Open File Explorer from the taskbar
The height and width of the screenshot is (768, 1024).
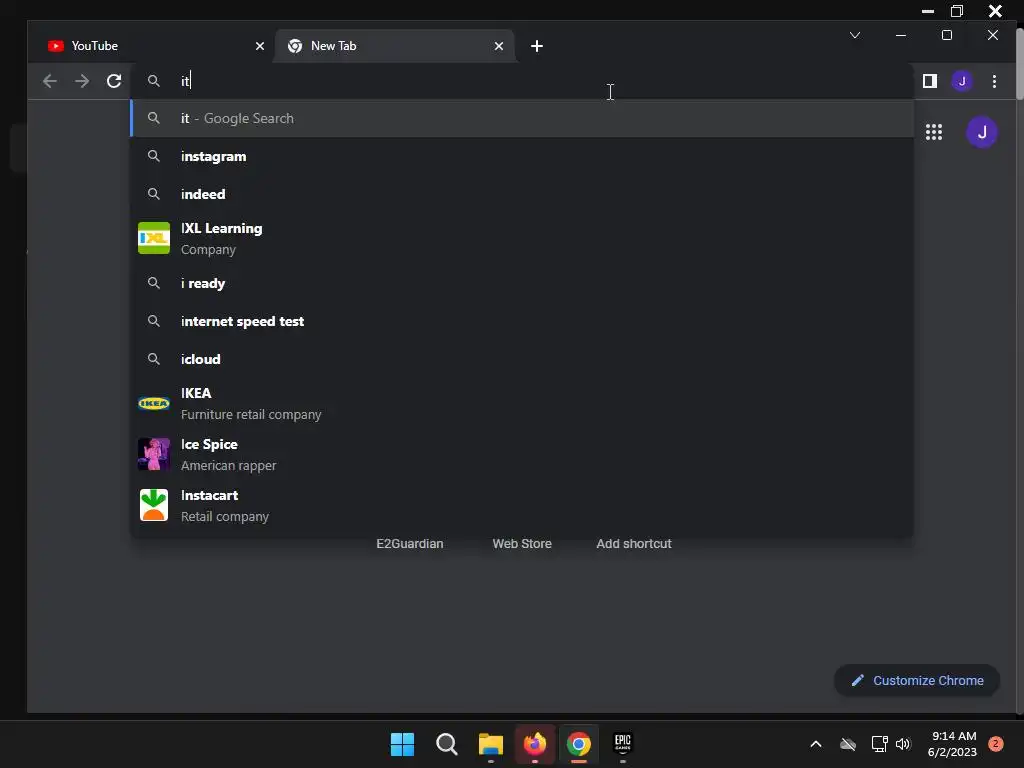(x=490, y=744)
